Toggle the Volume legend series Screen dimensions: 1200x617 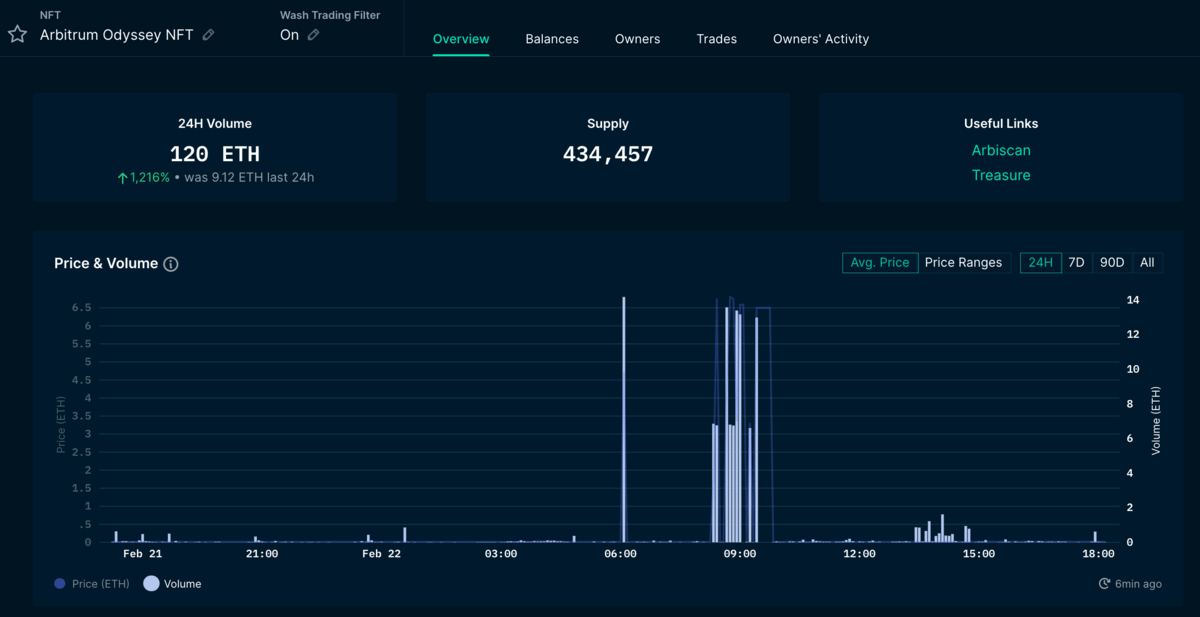pyautogui.click(x=152, y=584)
